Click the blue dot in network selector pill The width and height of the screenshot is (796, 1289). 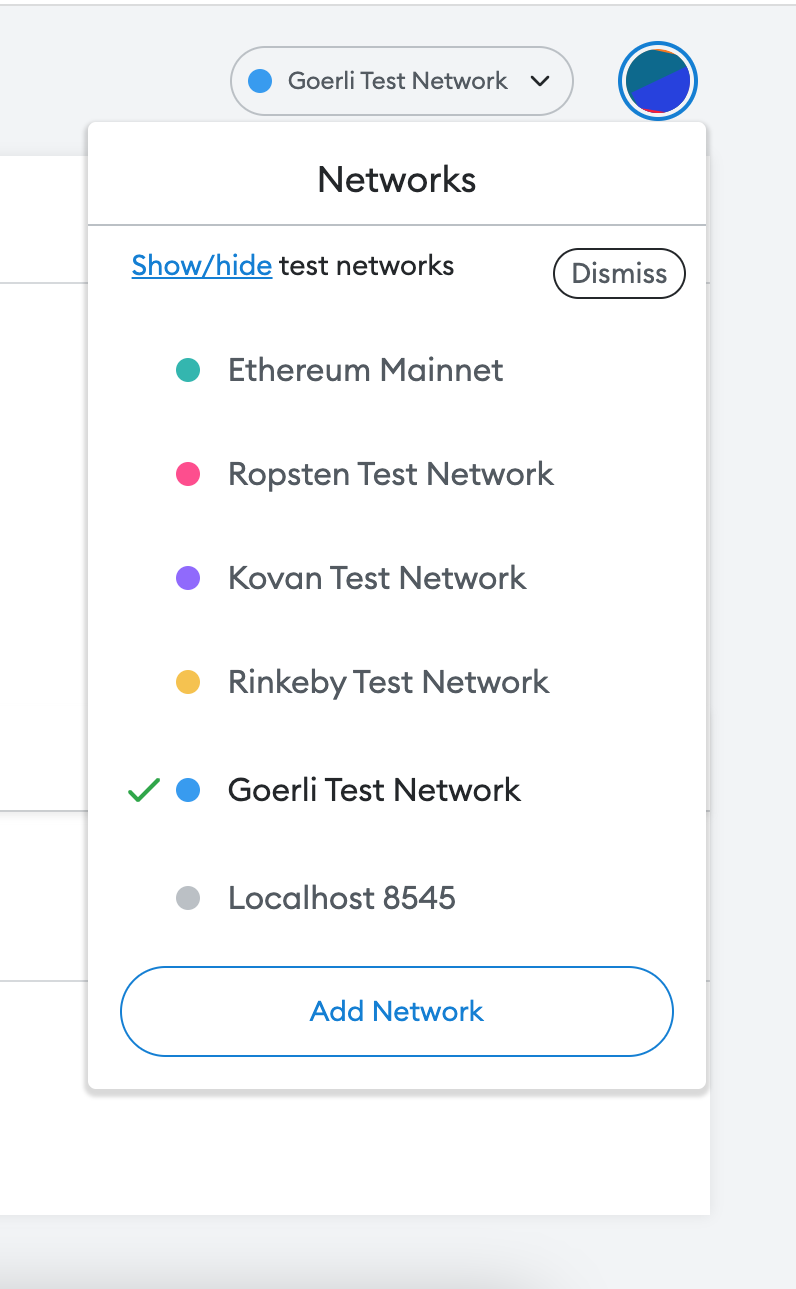(260, 81)
